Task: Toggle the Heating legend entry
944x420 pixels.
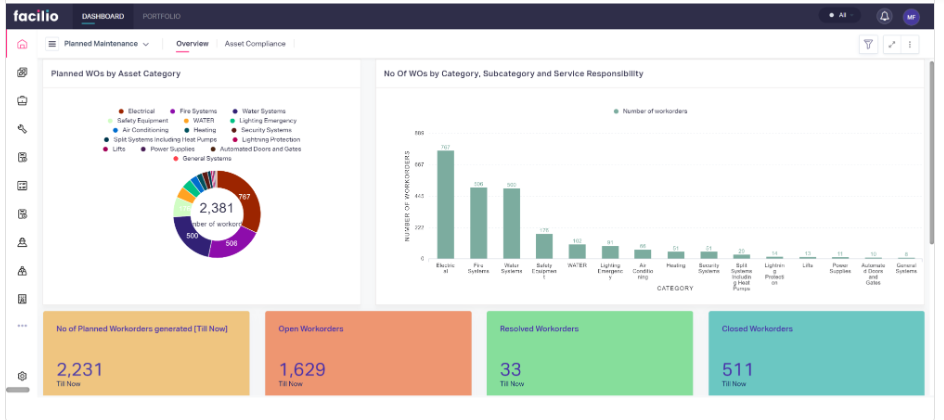Action: (200, 129)
